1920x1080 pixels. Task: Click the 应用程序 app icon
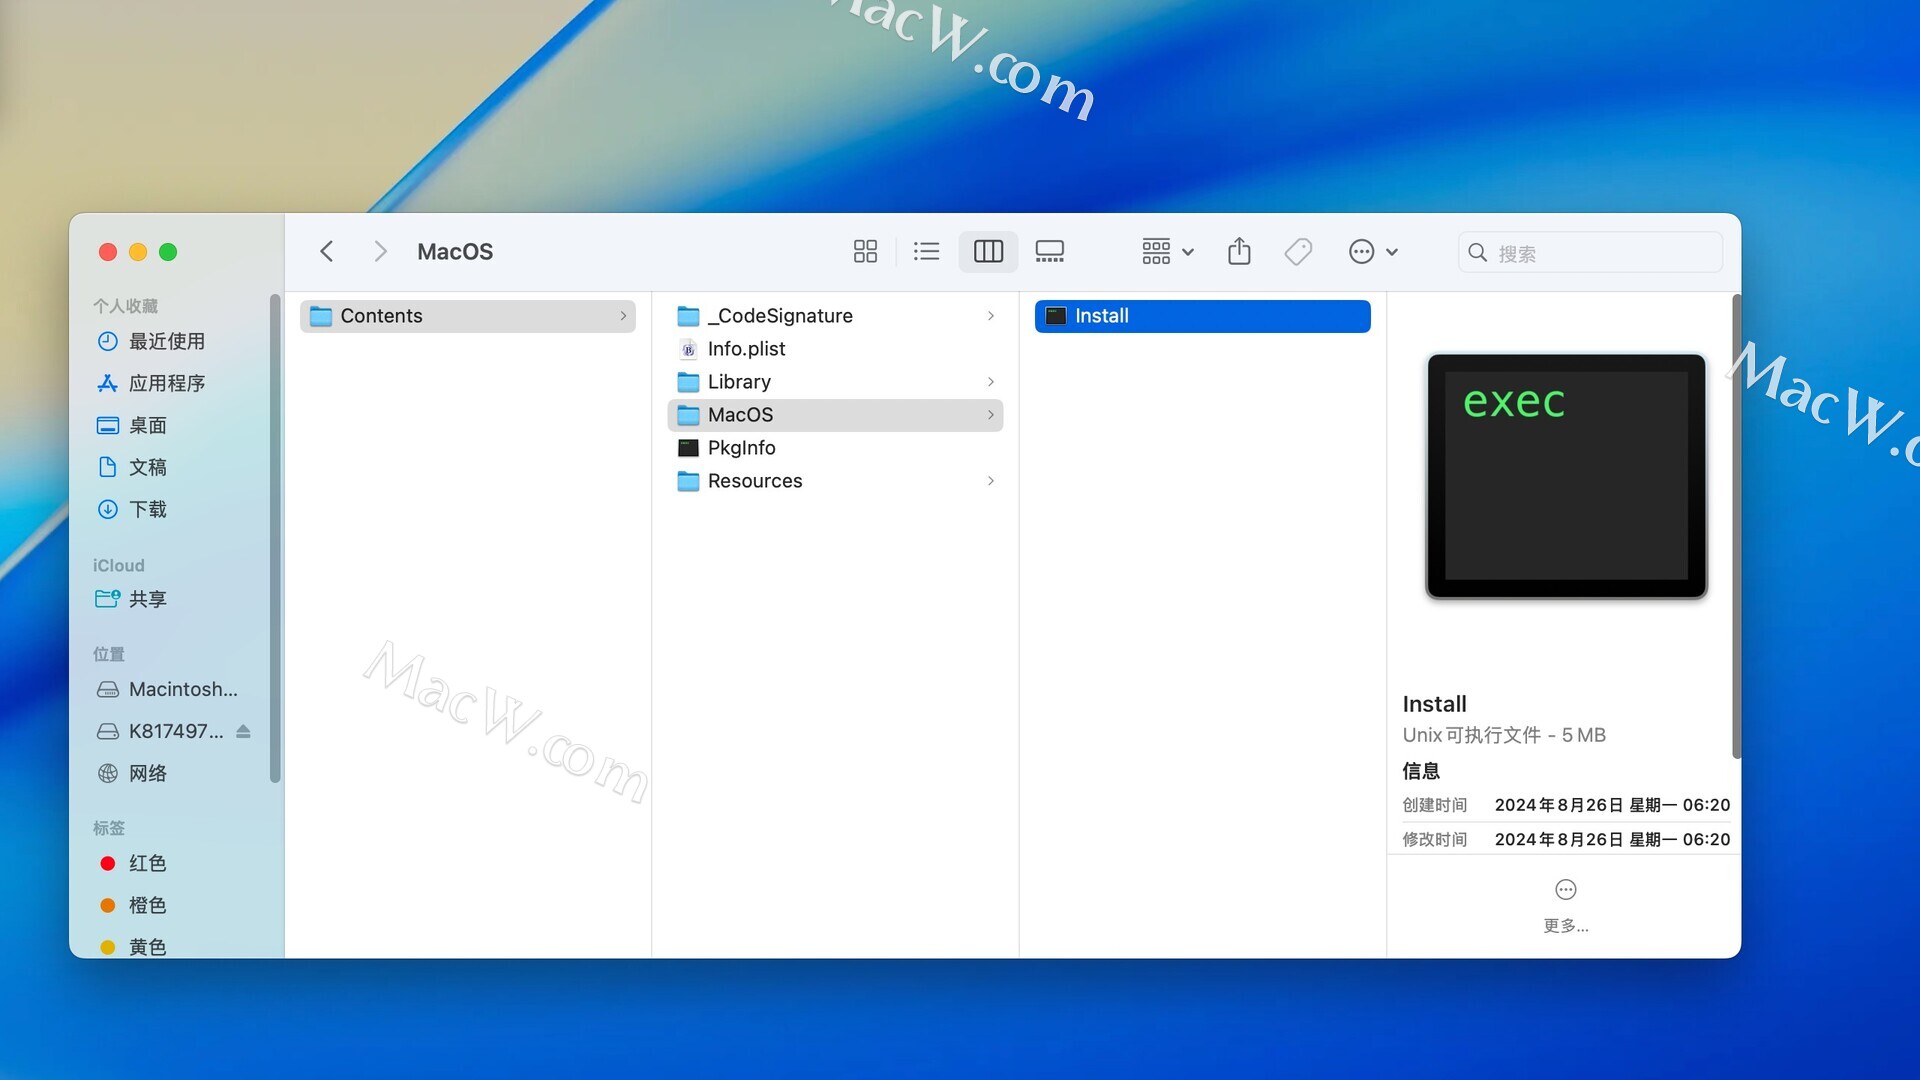[108, 383]
